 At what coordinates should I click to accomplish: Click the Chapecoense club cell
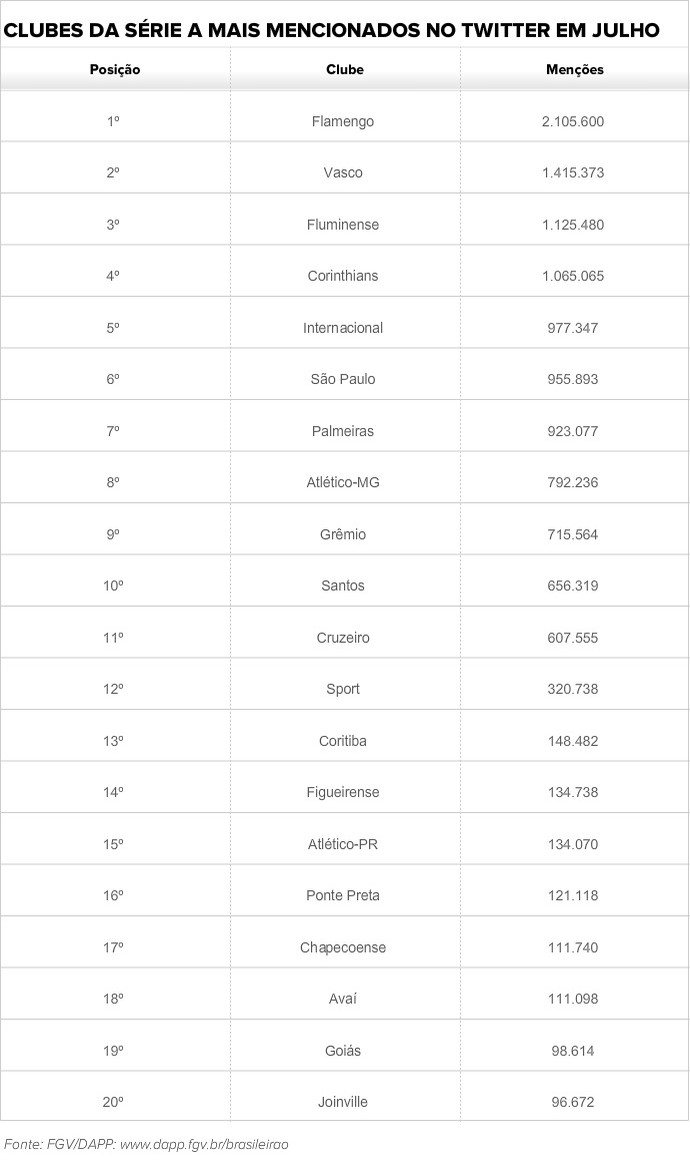pyautogui.click(x=343, y=947)
